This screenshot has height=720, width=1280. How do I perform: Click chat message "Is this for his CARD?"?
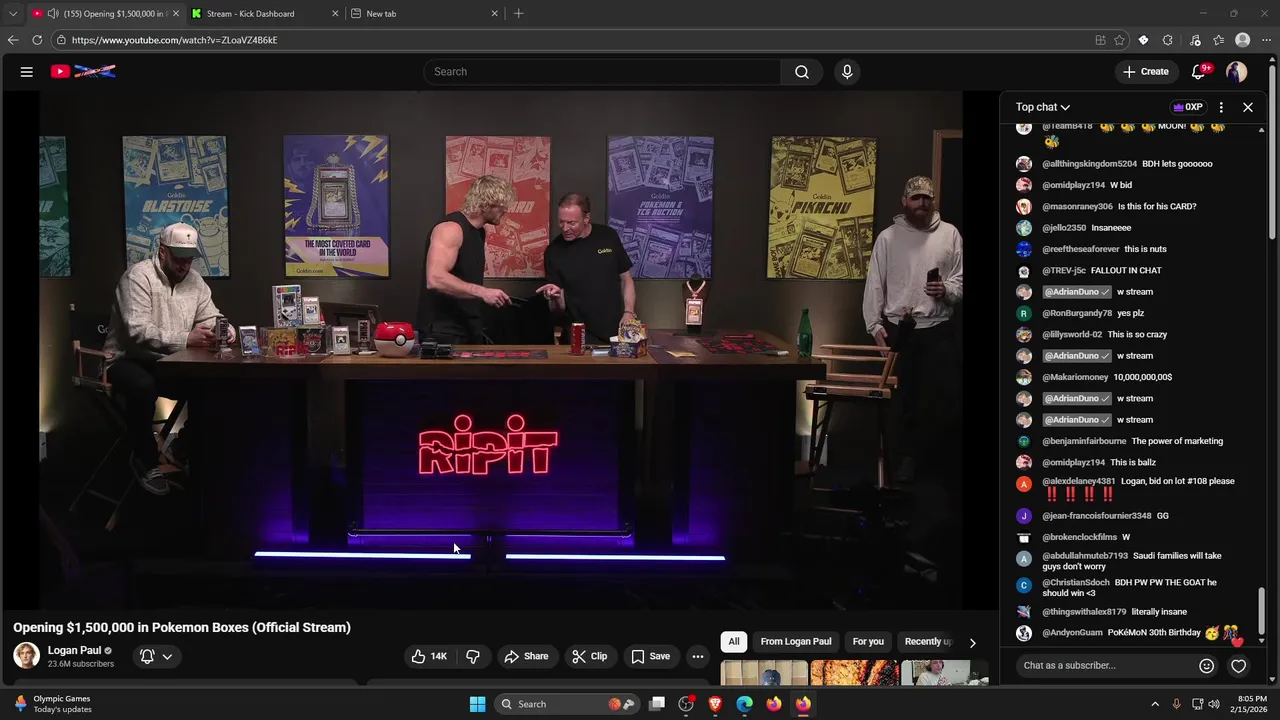pos(1157,207)
